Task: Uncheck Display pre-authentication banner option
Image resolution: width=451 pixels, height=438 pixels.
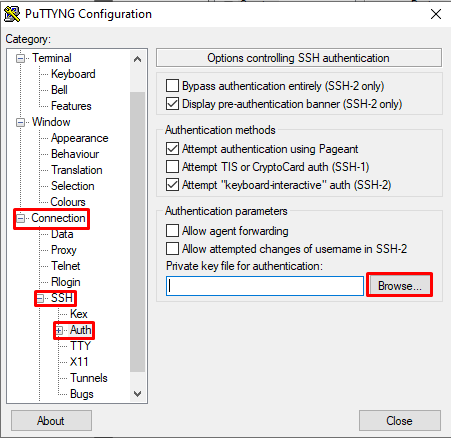Action: 172,104
